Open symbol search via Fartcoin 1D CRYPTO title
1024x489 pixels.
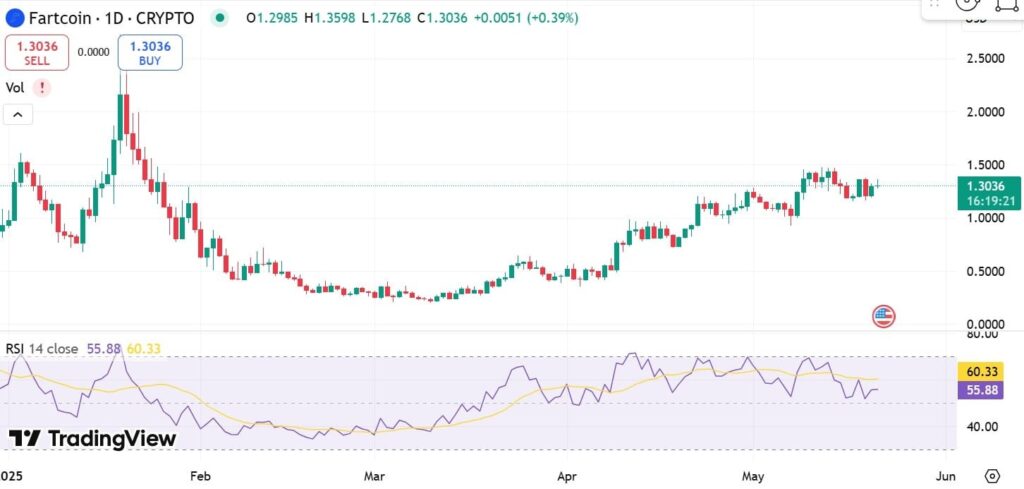pos(110,18)
